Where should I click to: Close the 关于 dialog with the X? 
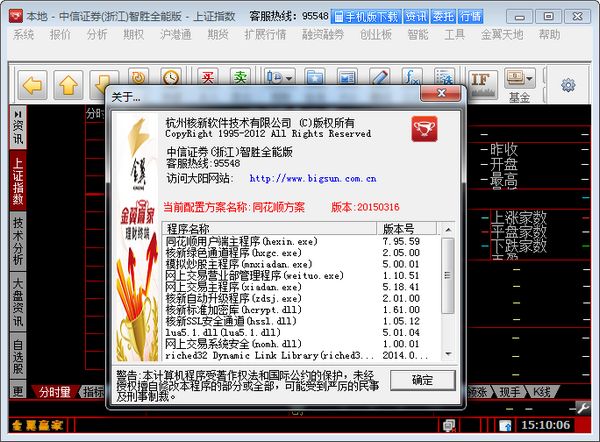click(440, 93)
